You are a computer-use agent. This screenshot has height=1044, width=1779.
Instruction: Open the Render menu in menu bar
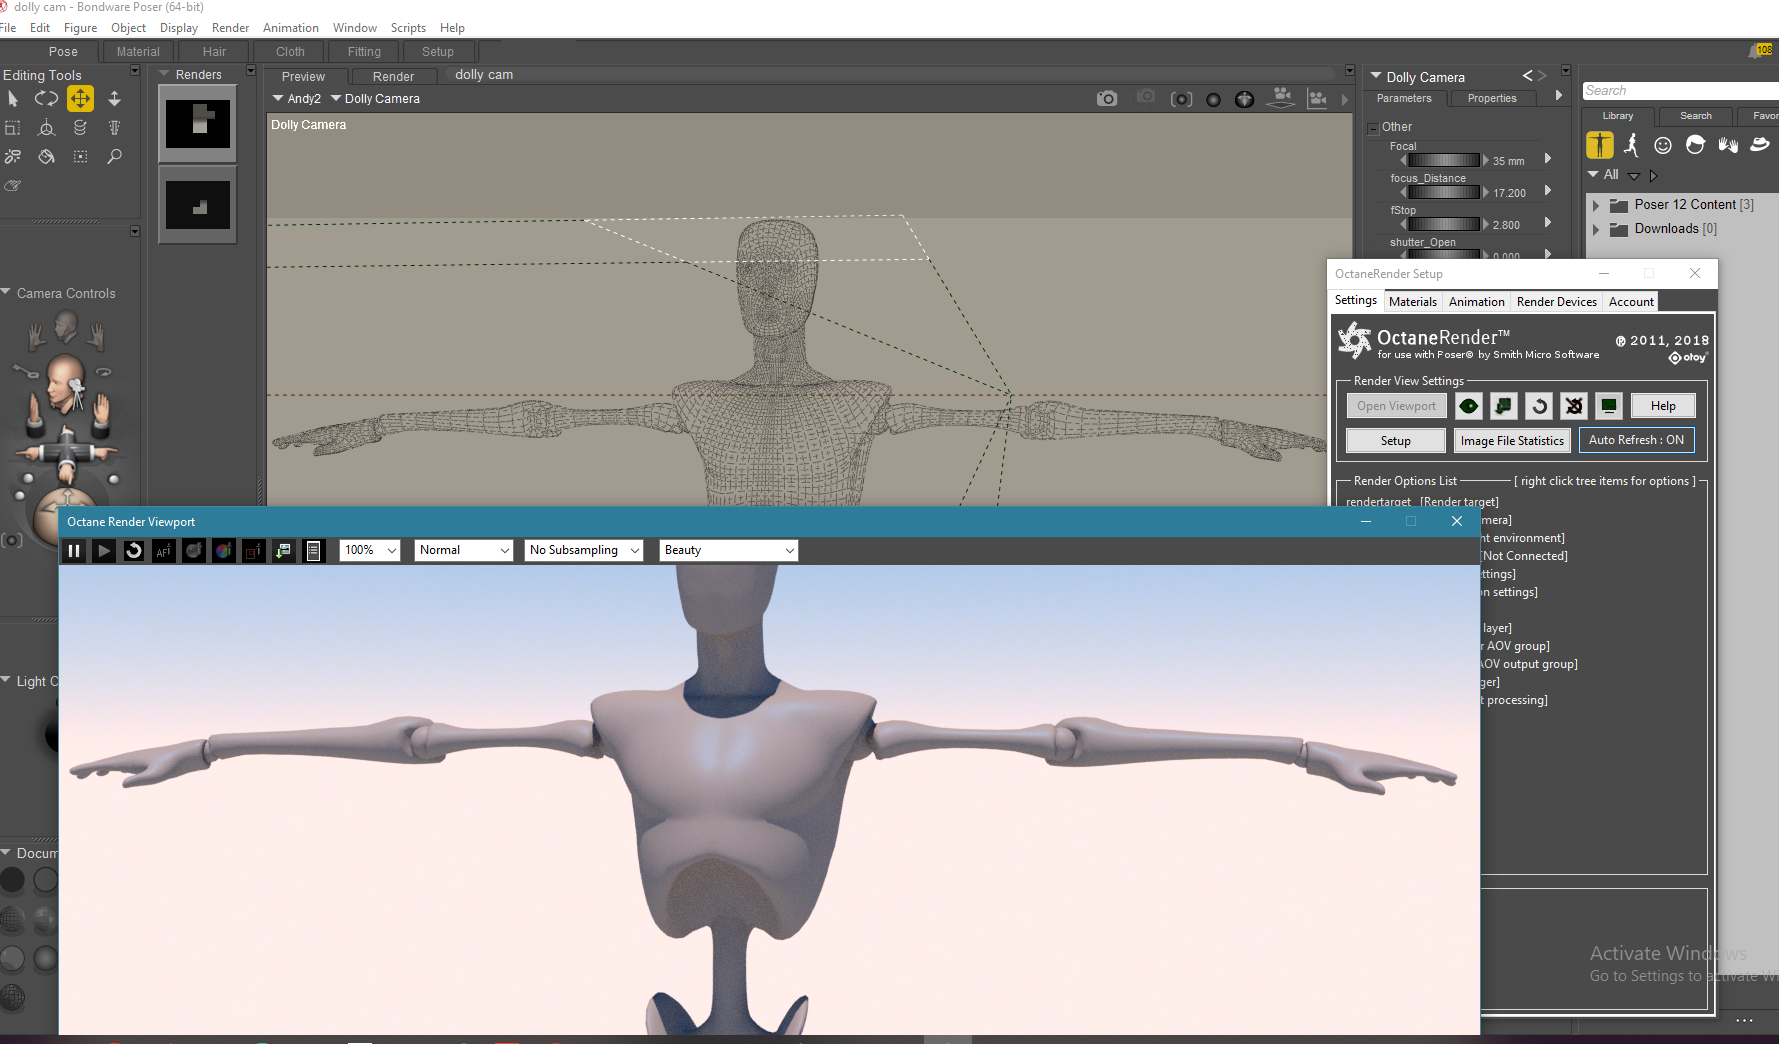point(230,28)
